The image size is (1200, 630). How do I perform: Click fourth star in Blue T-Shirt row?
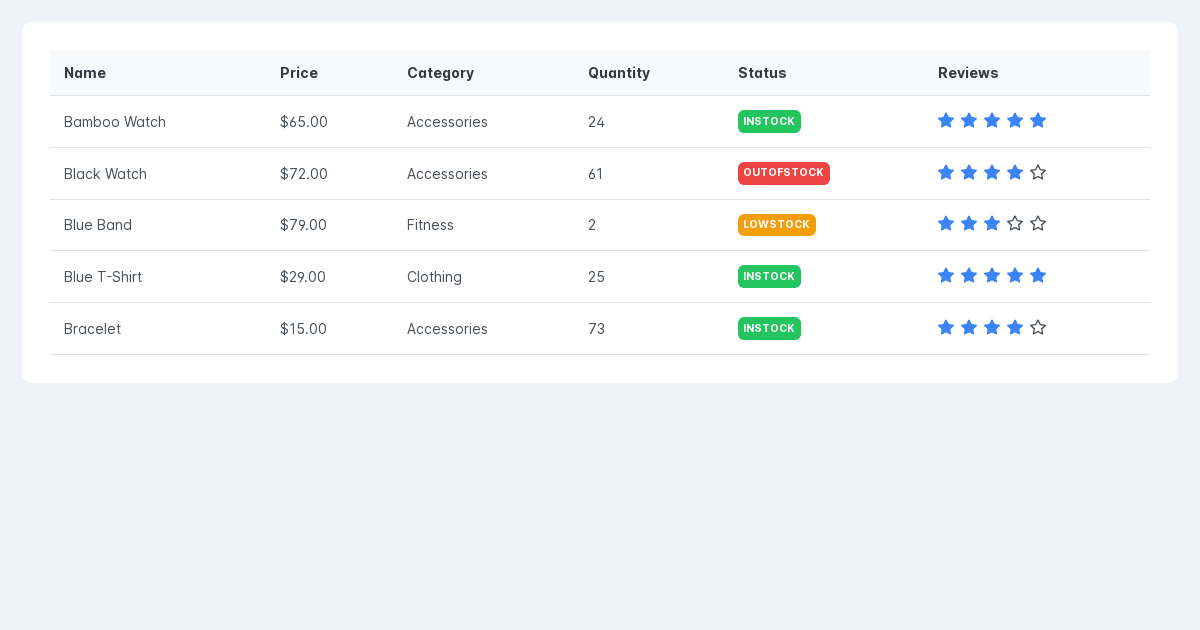[1015, 276]
